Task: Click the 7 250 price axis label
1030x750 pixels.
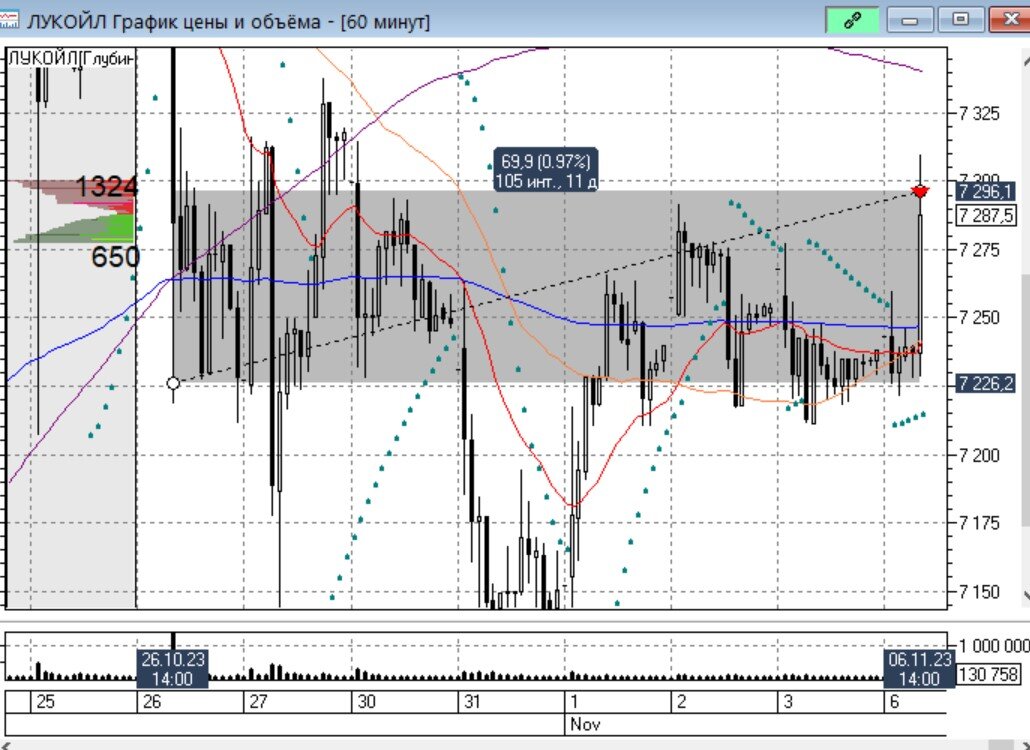Action: [x=979, y=318]
